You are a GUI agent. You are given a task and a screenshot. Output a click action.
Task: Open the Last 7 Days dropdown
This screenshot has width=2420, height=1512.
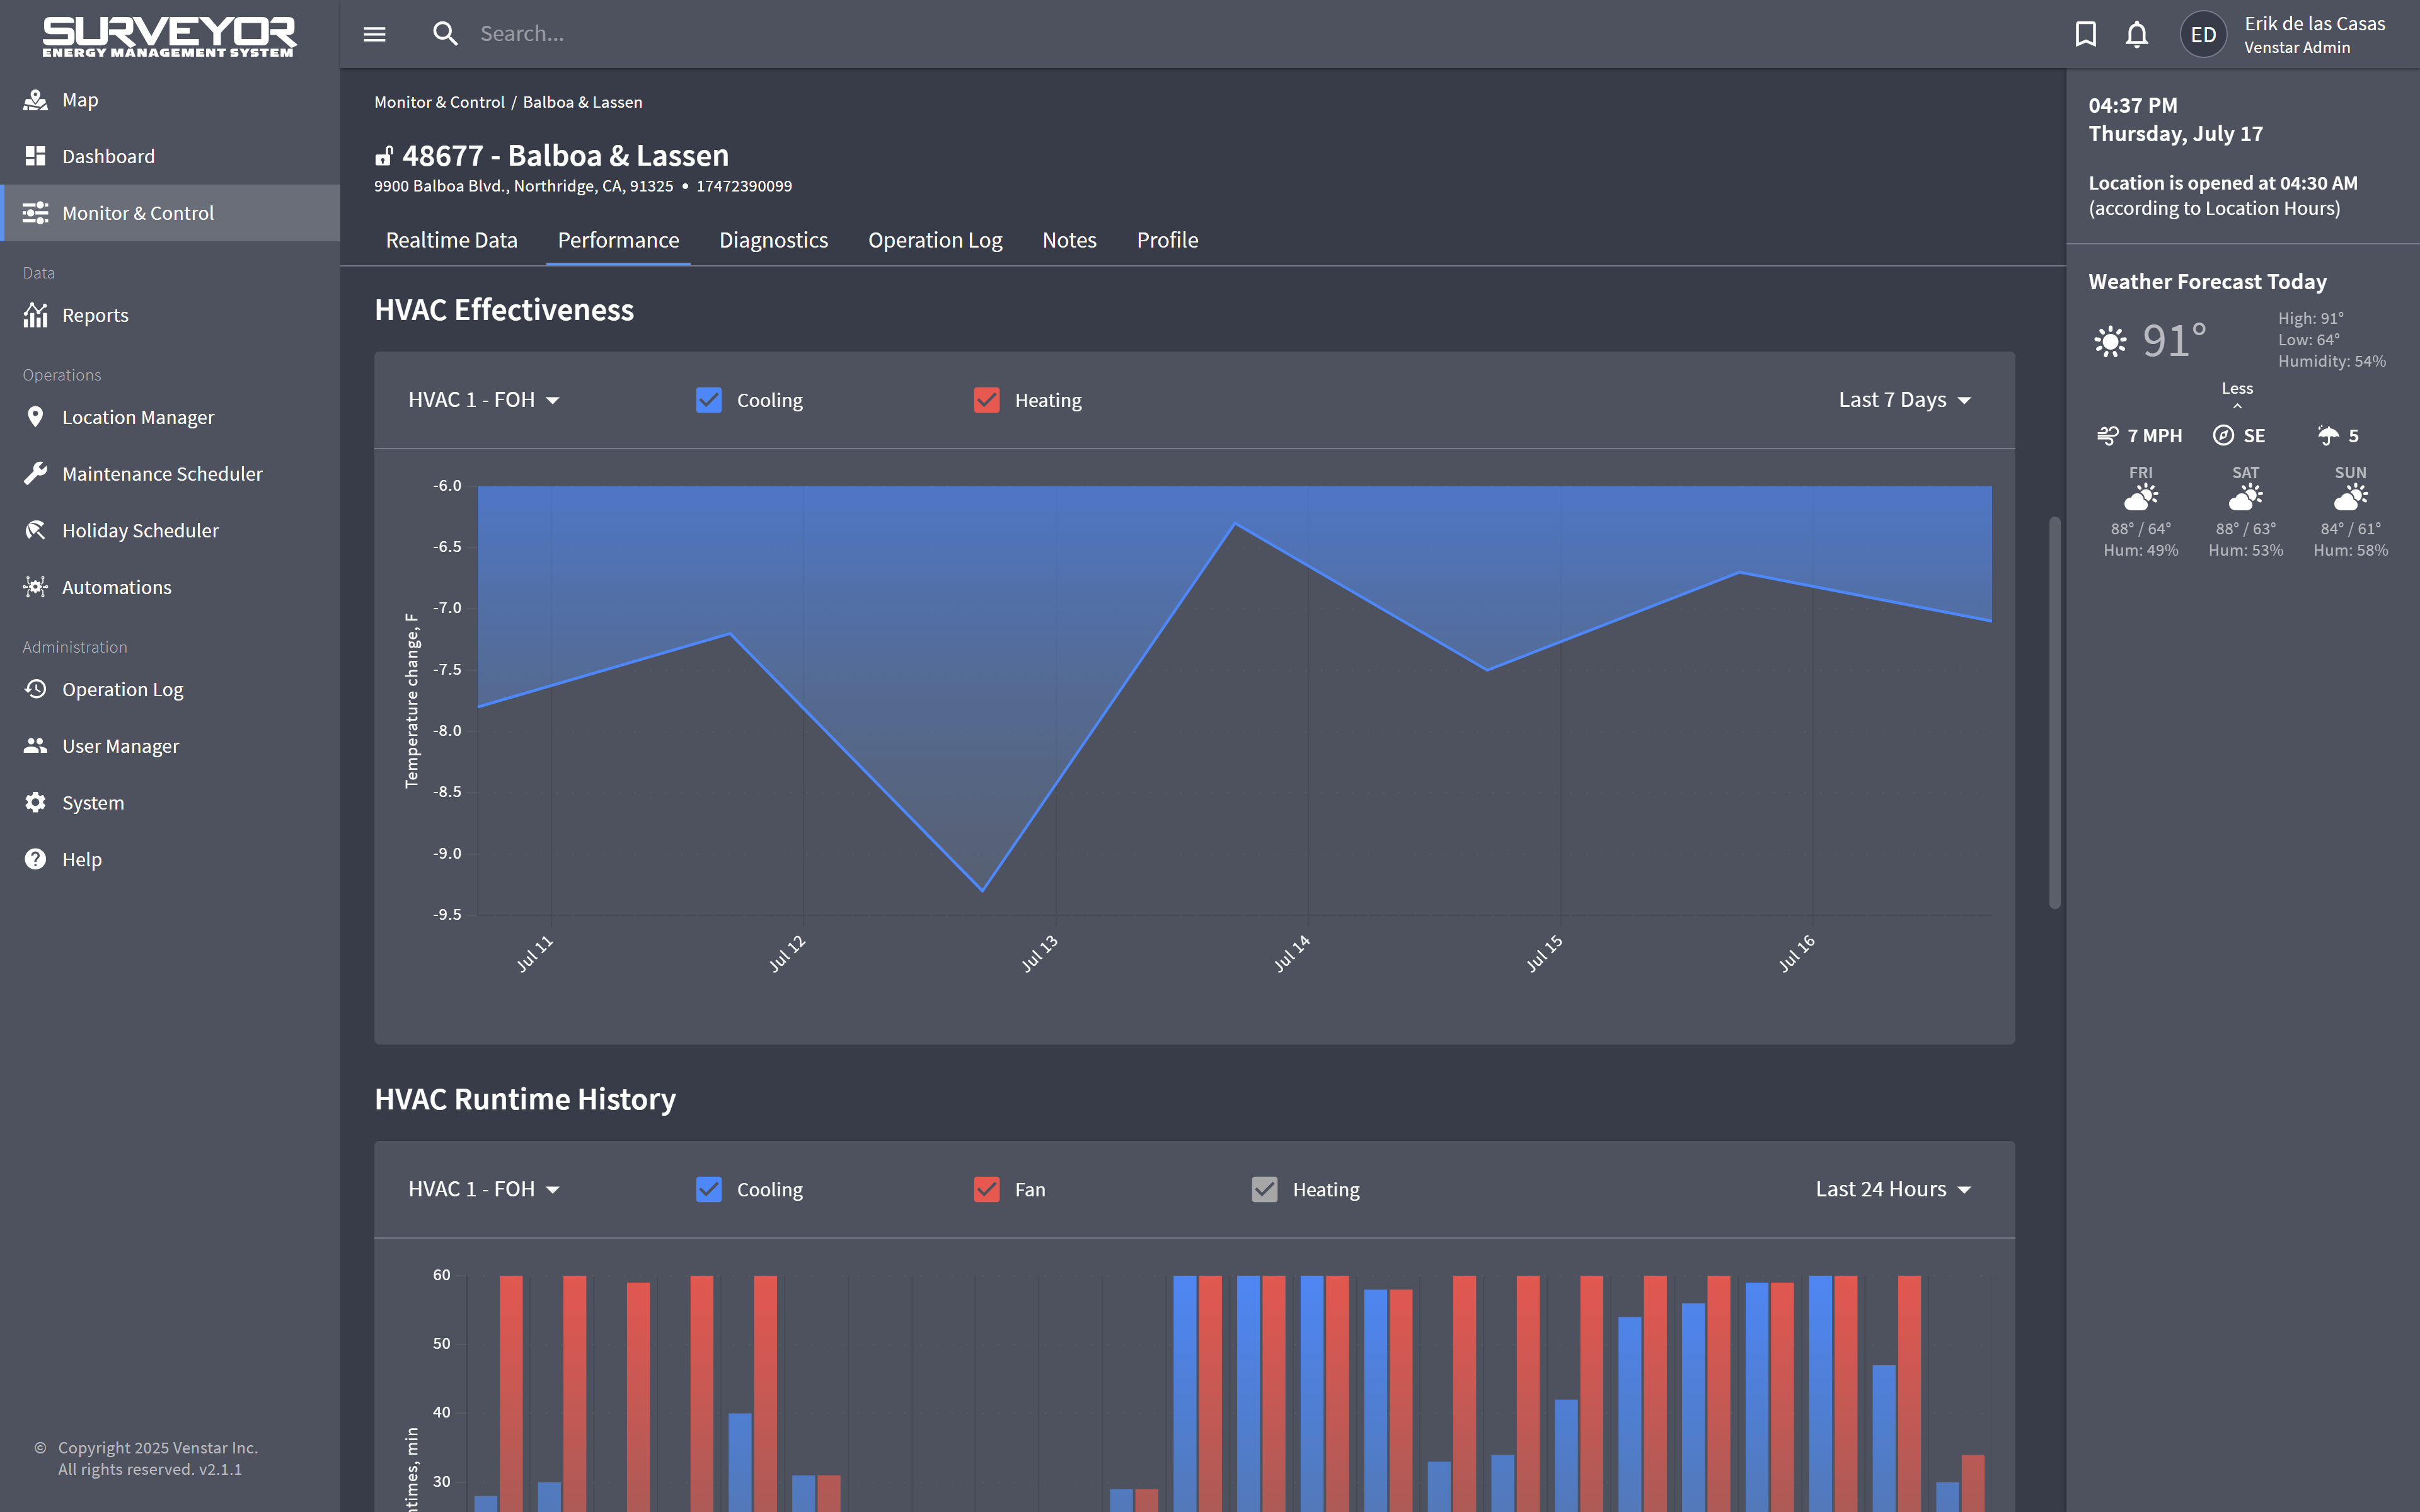click(x=1904, y=400)
